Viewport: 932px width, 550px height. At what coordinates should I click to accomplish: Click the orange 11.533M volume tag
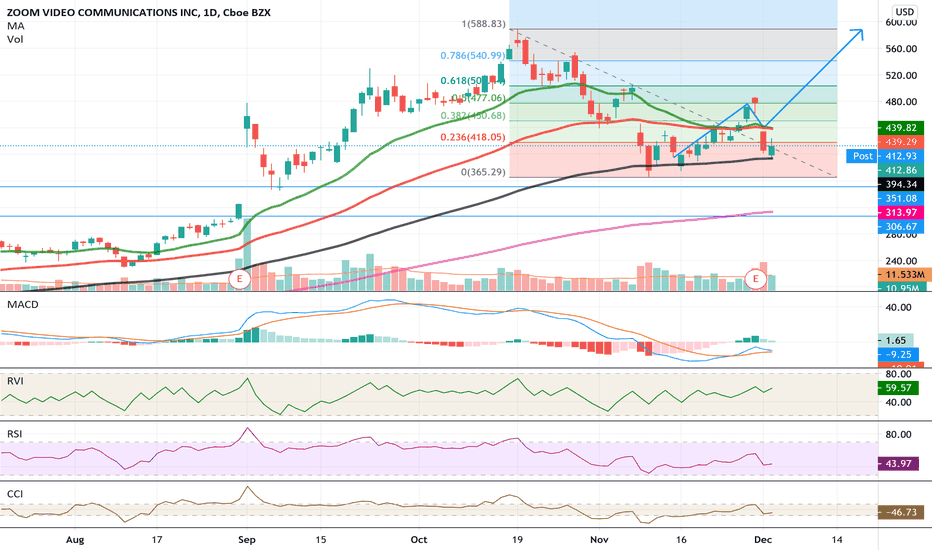(x=905, y=274)
